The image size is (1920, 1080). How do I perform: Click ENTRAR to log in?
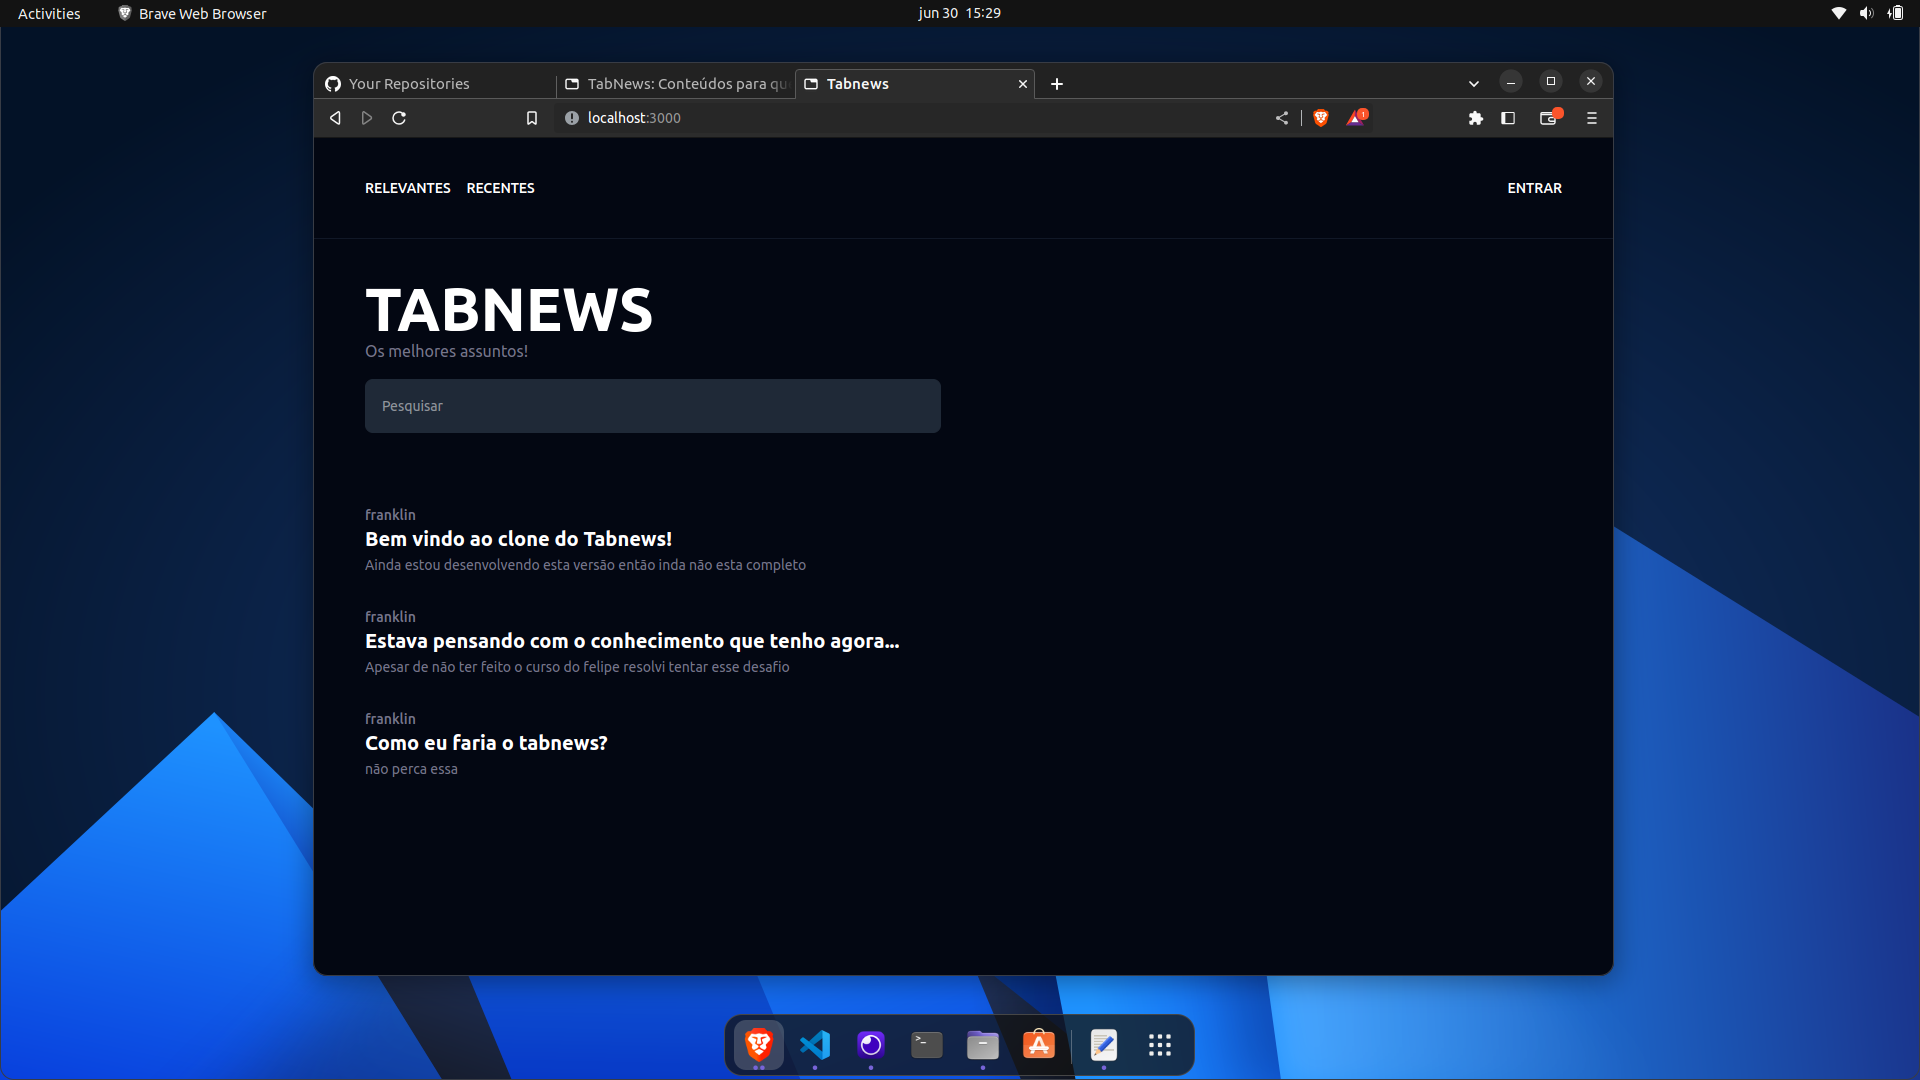coord(1534,188)
